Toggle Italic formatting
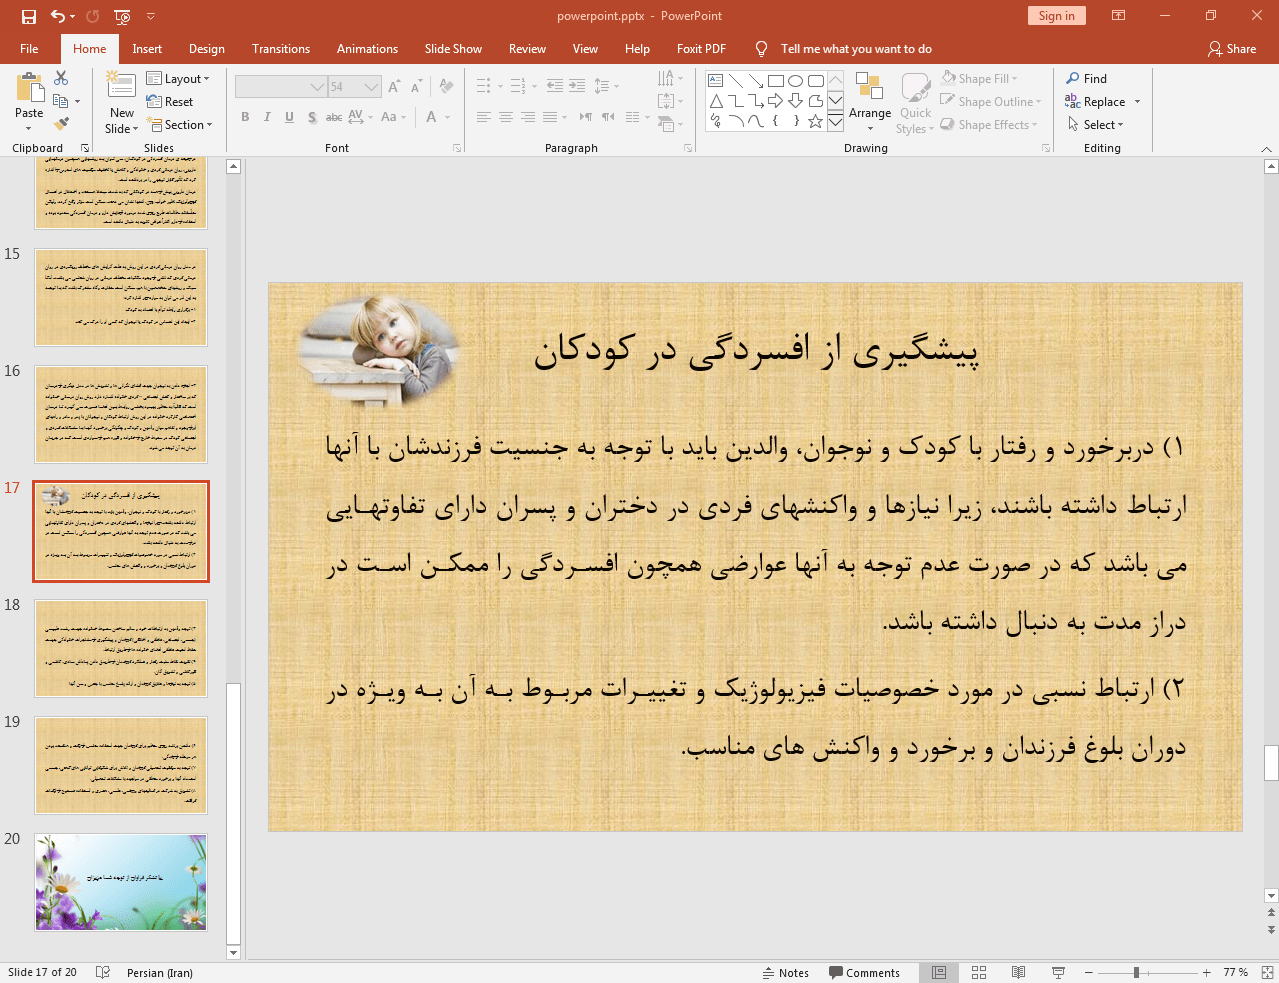 (x=267, y=117)
